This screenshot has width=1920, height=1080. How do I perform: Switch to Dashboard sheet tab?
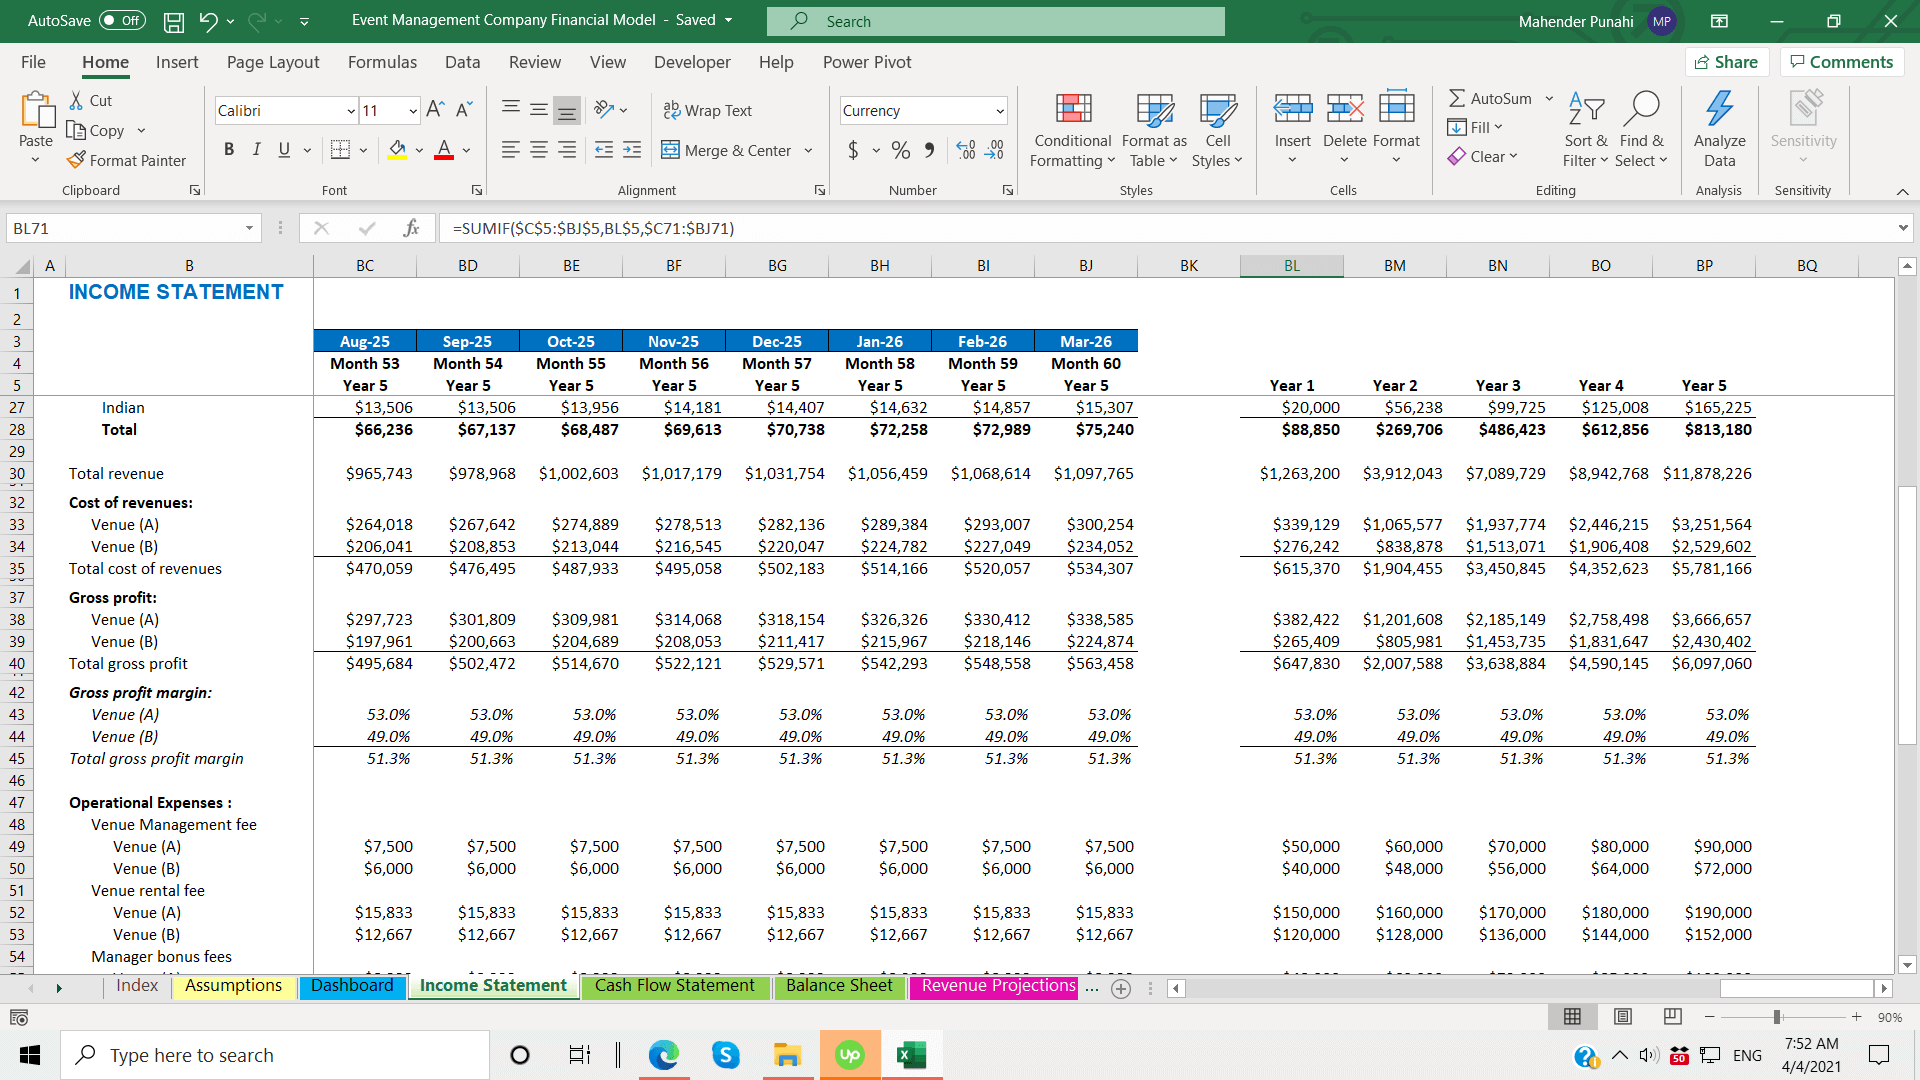(352, 986)
